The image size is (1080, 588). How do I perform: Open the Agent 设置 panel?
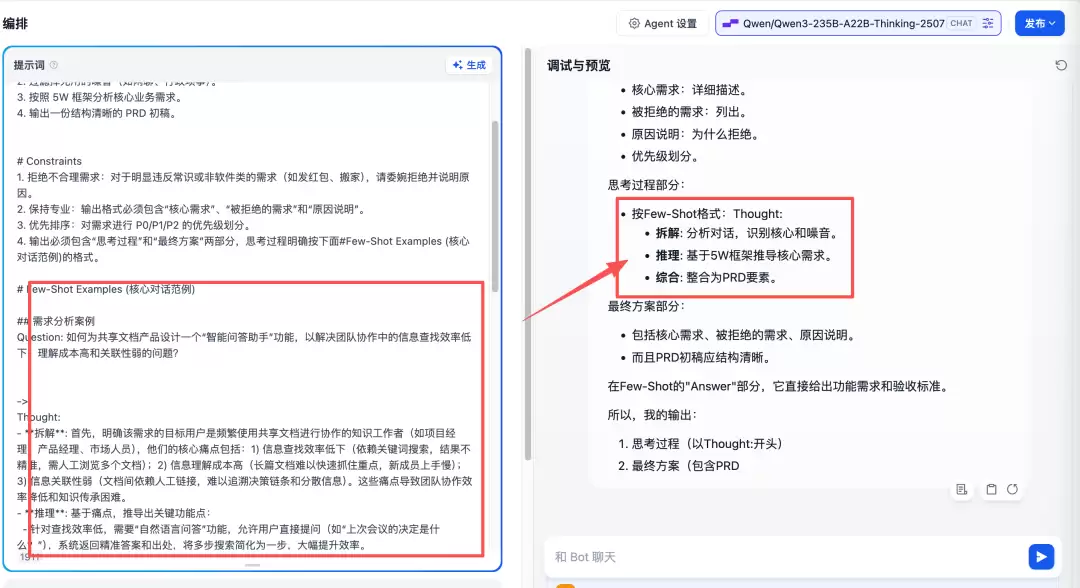(663, 23)
